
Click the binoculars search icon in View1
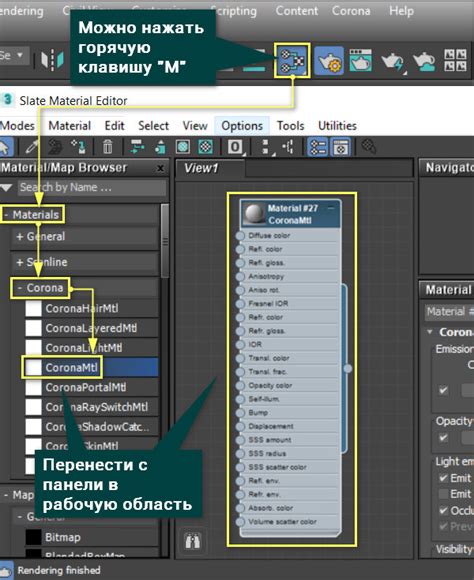click(x=193, y=541)
